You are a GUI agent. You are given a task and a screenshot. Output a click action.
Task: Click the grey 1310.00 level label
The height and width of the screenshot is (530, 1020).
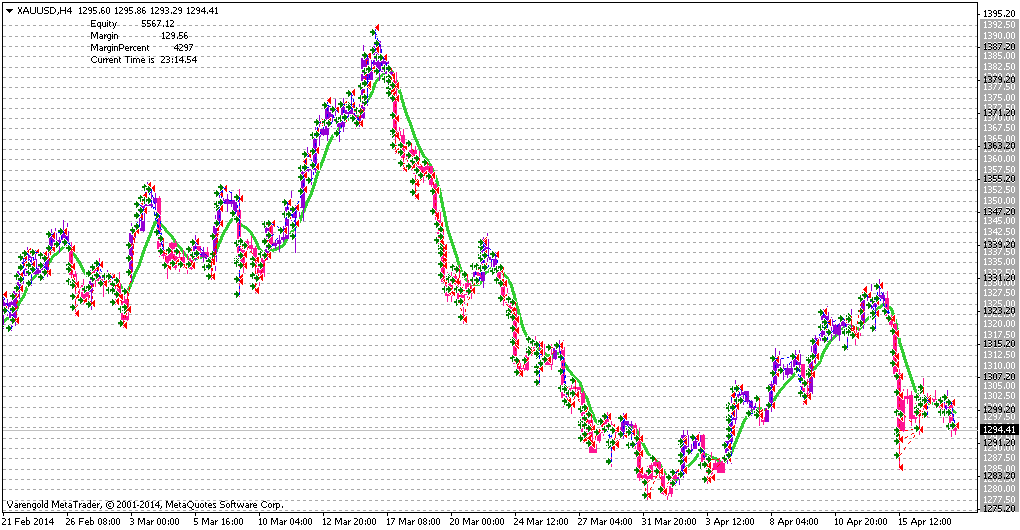coord(999,365)
